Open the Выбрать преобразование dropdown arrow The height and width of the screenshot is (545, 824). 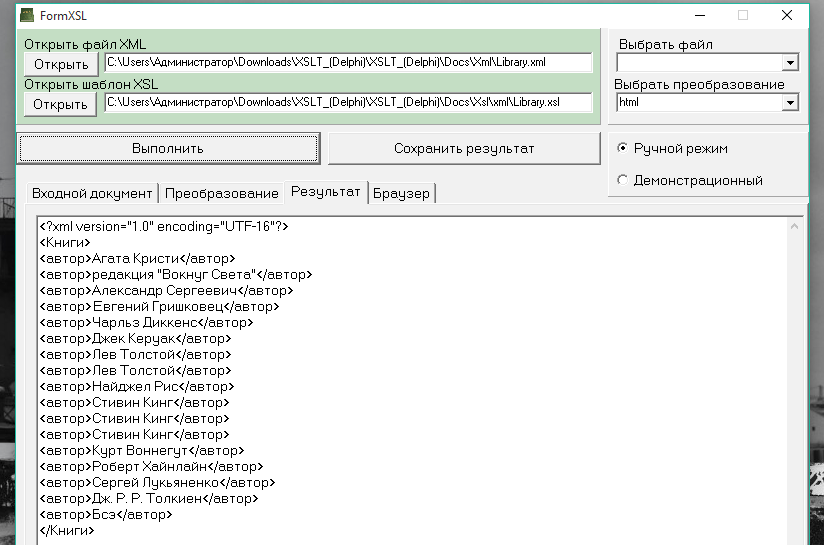[x=790, y=102]
